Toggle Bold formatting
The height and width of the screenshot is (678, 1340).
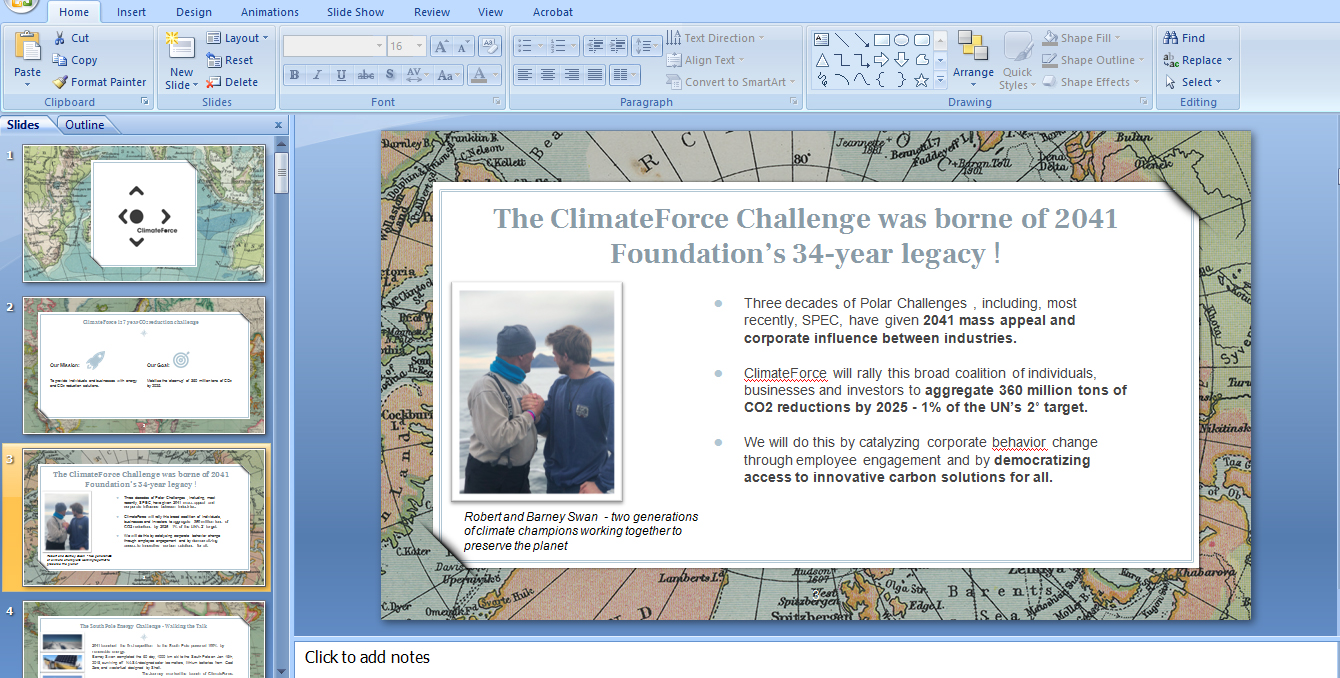294,75
